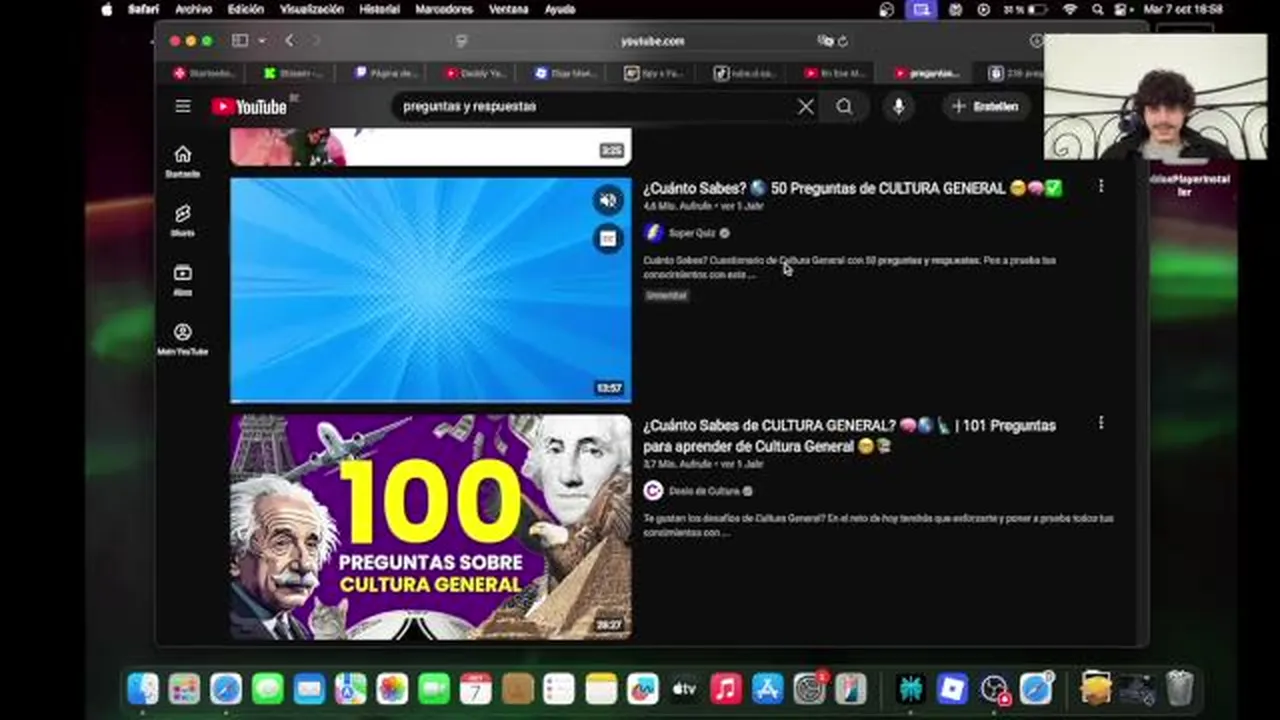Image resolution: width=1280 pixels, height=720 pixels.
Task: Open the Archivo menu
Action: tap(193, 9)
